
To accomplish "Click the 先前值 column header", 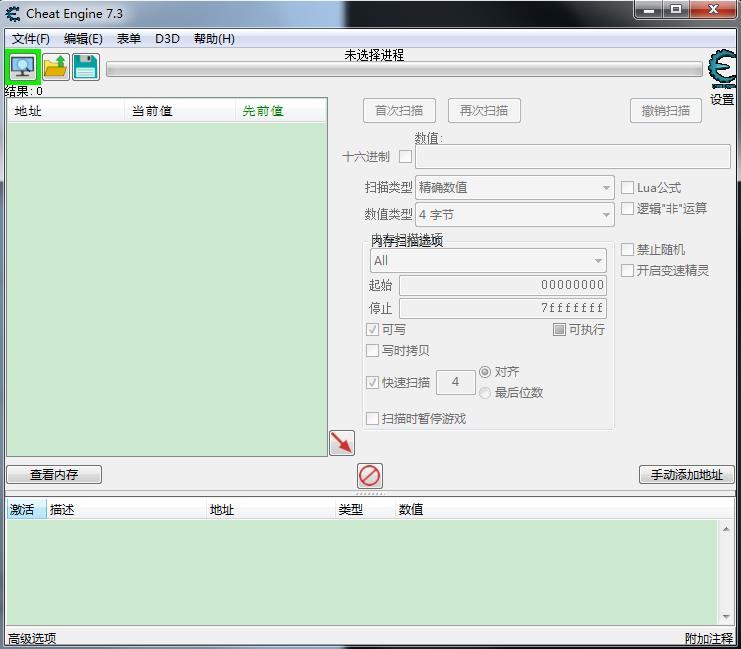I will pos(281,111).
